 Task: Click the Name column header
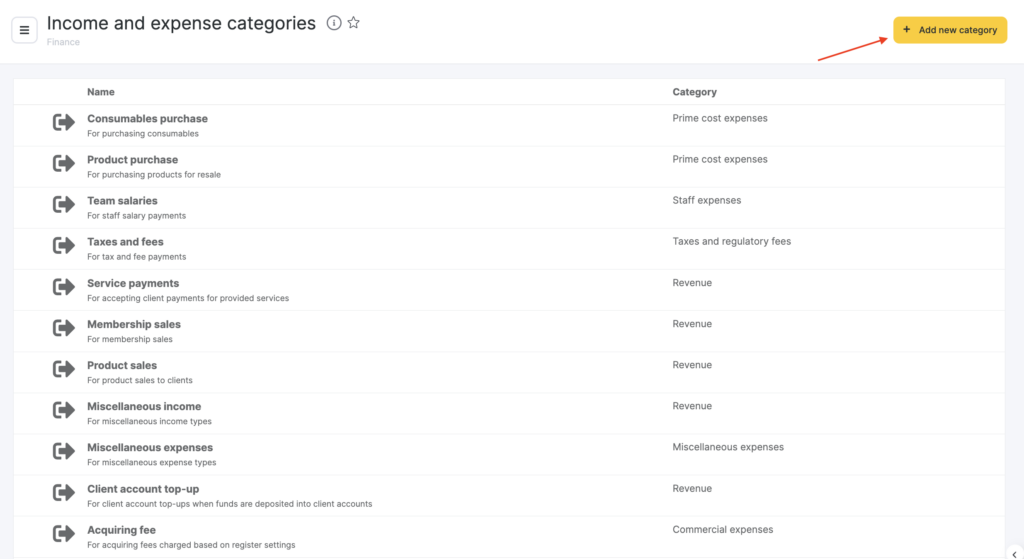tap(101, 92)
